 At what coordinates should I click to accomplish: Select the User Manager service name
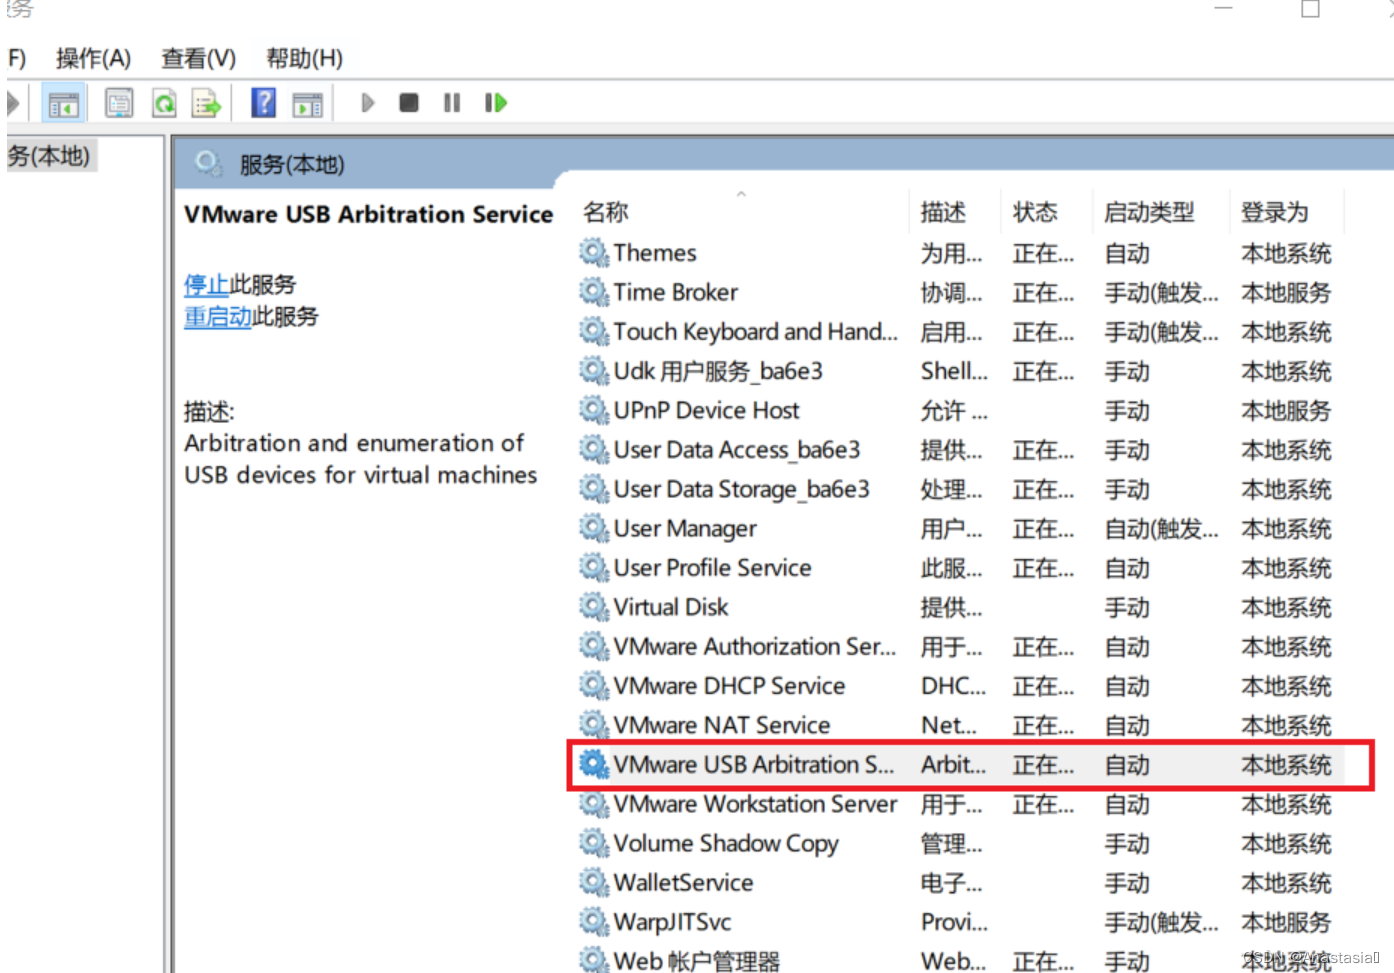coord(685,528)
